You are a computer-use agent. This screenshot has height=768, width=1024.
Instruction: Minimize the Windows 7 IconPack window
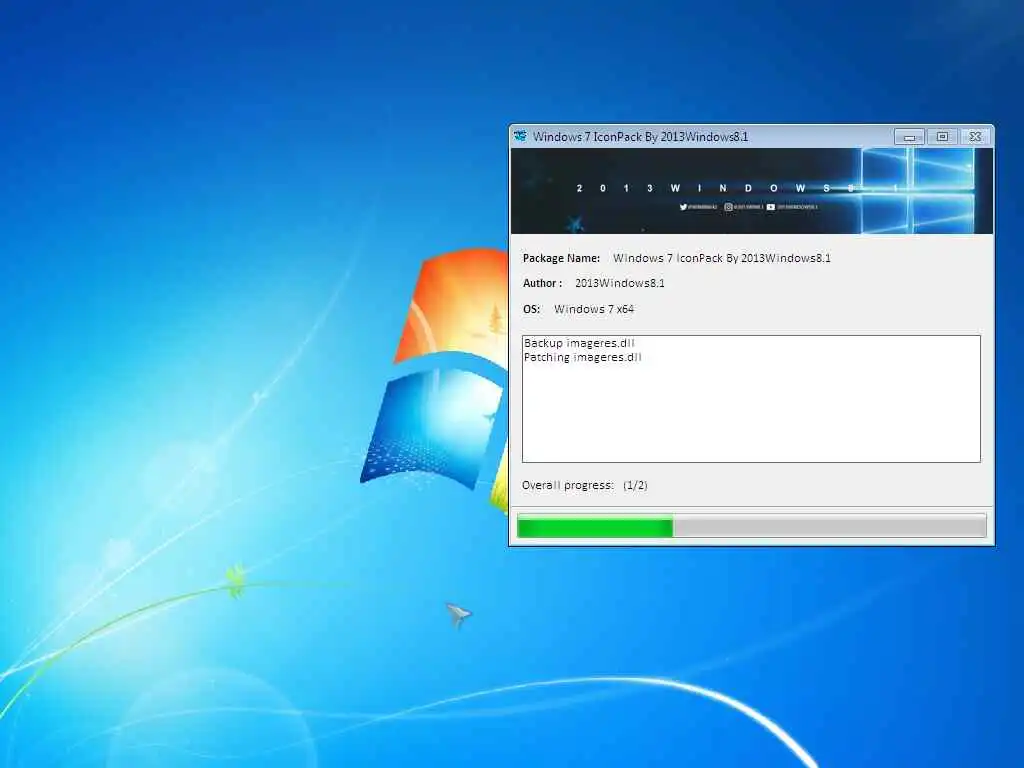[909, 136]
